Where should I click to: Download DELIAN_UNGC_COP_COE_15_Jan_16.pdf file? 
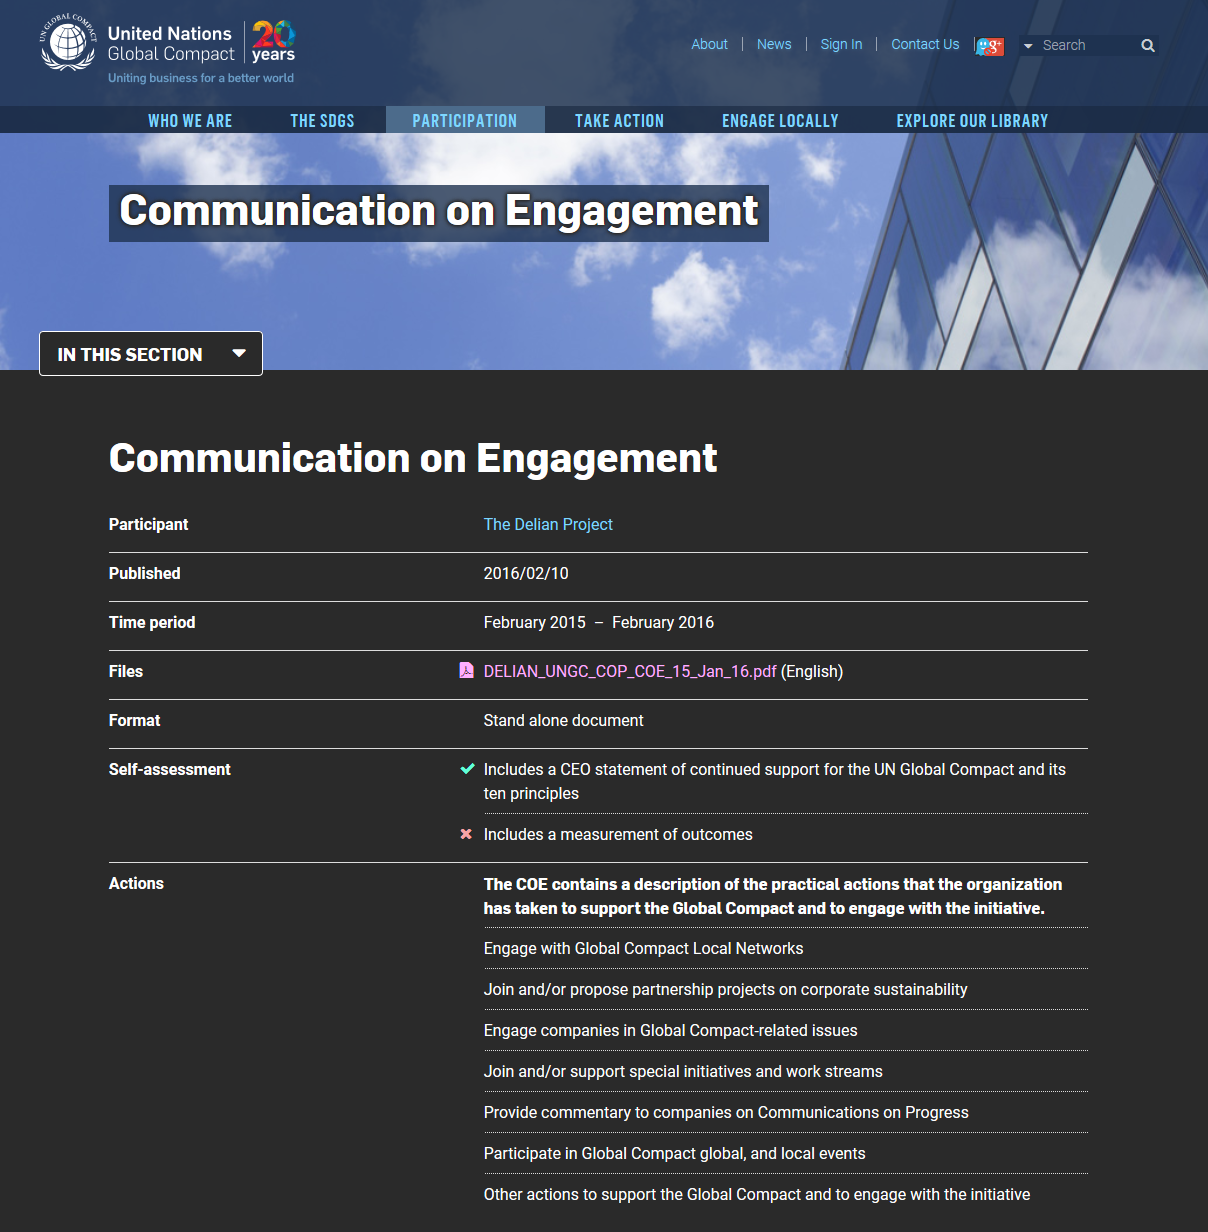pos(630,671)
